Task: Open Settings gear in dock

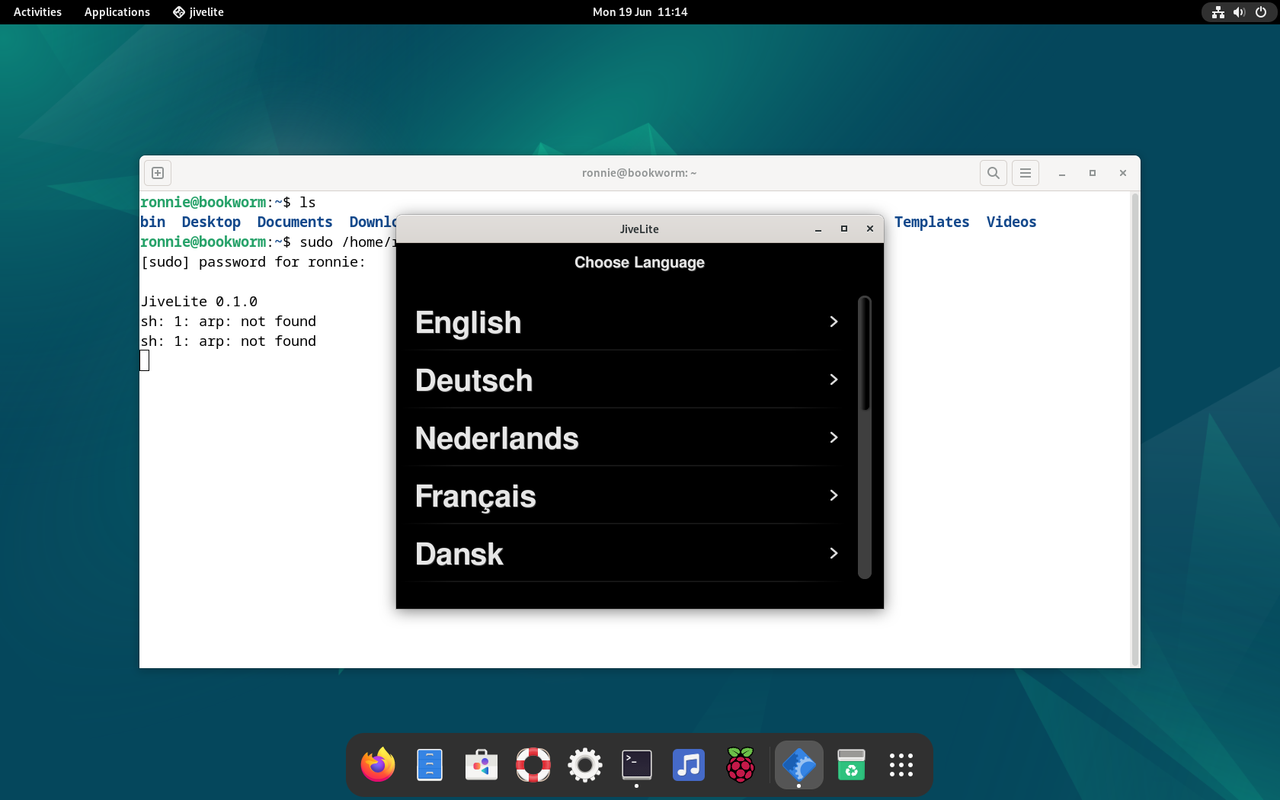Action: (585, 765)
